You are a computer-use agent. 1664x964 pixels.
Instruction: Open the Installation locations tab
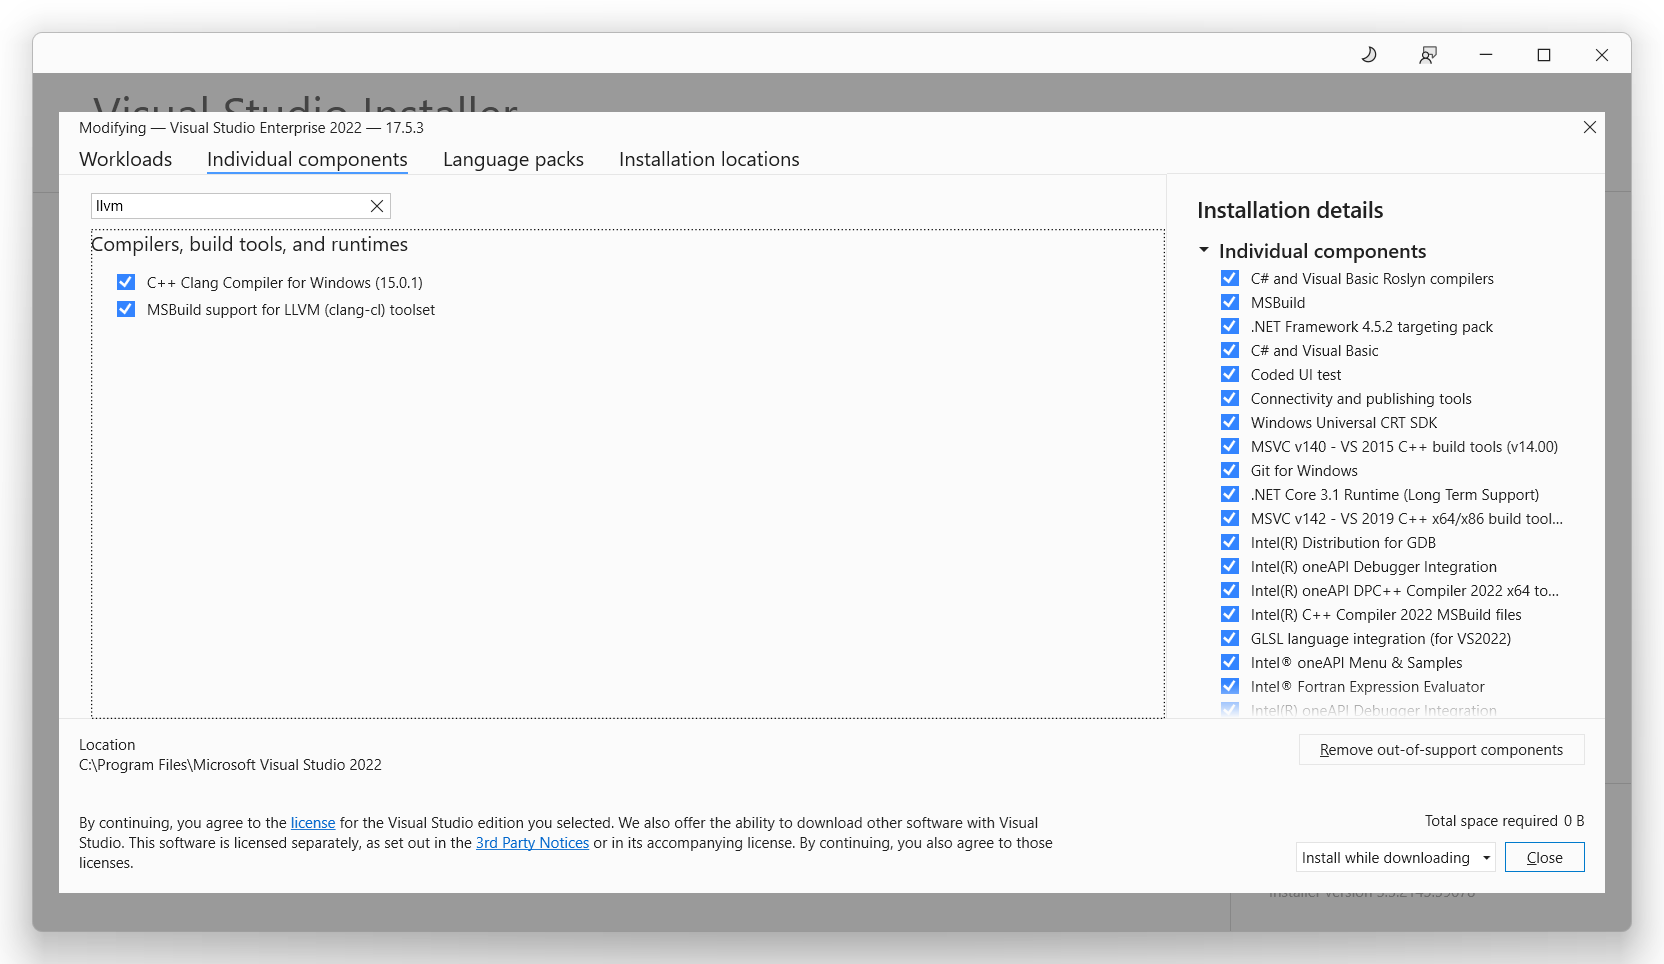709,159
